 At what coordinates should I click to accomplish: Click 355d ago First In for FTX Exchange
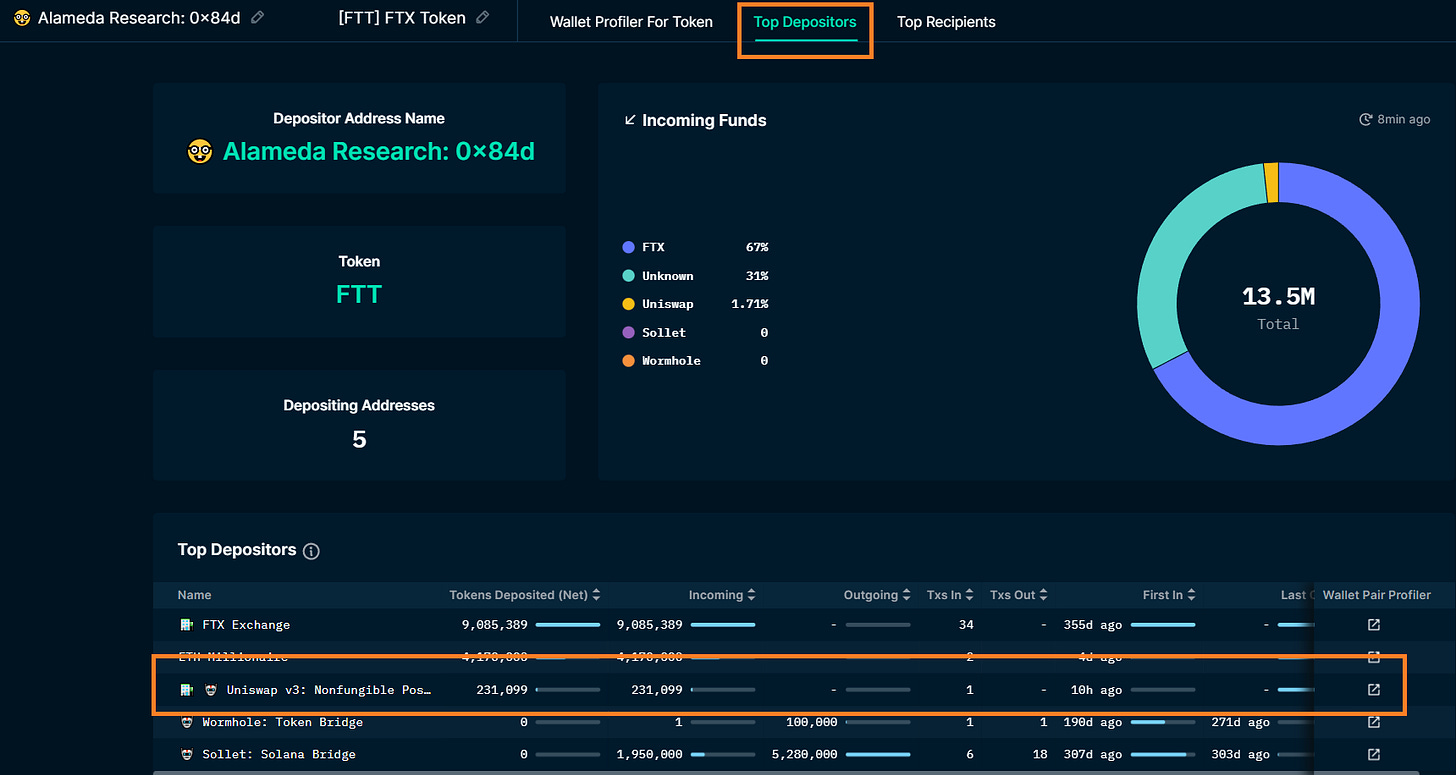(1092, 625)
